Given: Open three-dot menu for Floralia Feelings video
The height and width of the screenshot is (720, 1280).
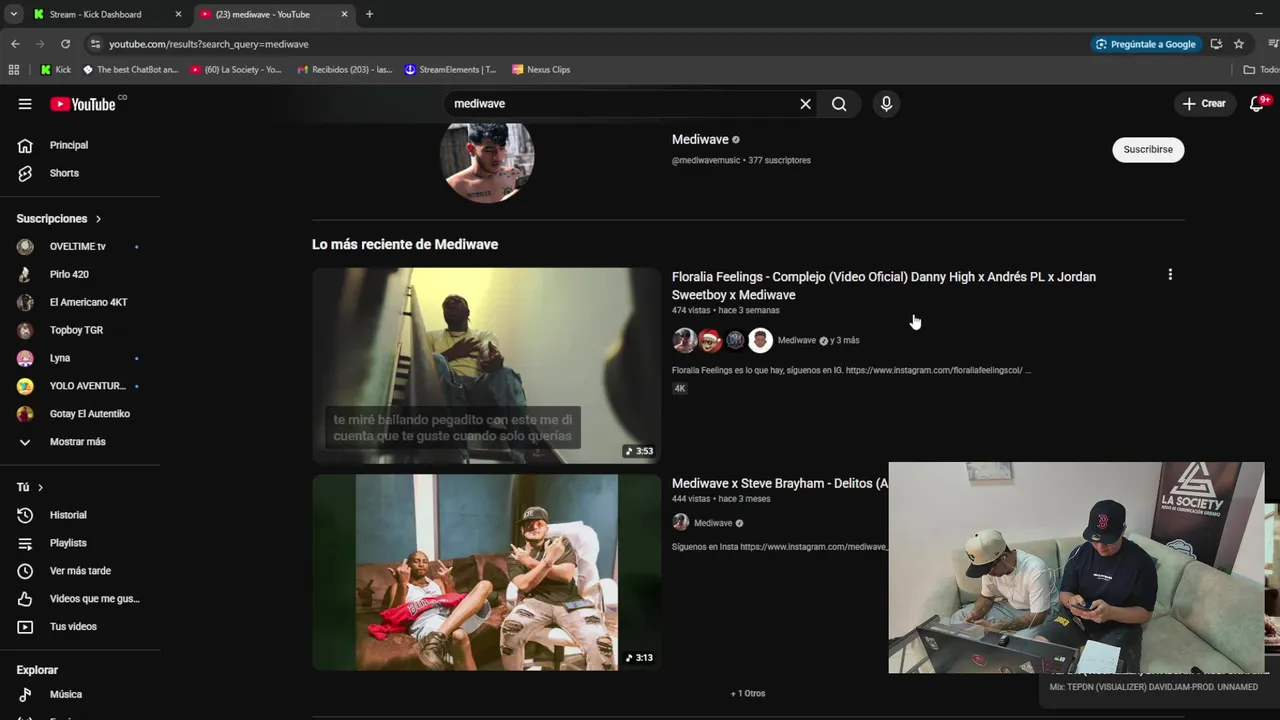Looking at the screenshot, I should [1170, 275].
